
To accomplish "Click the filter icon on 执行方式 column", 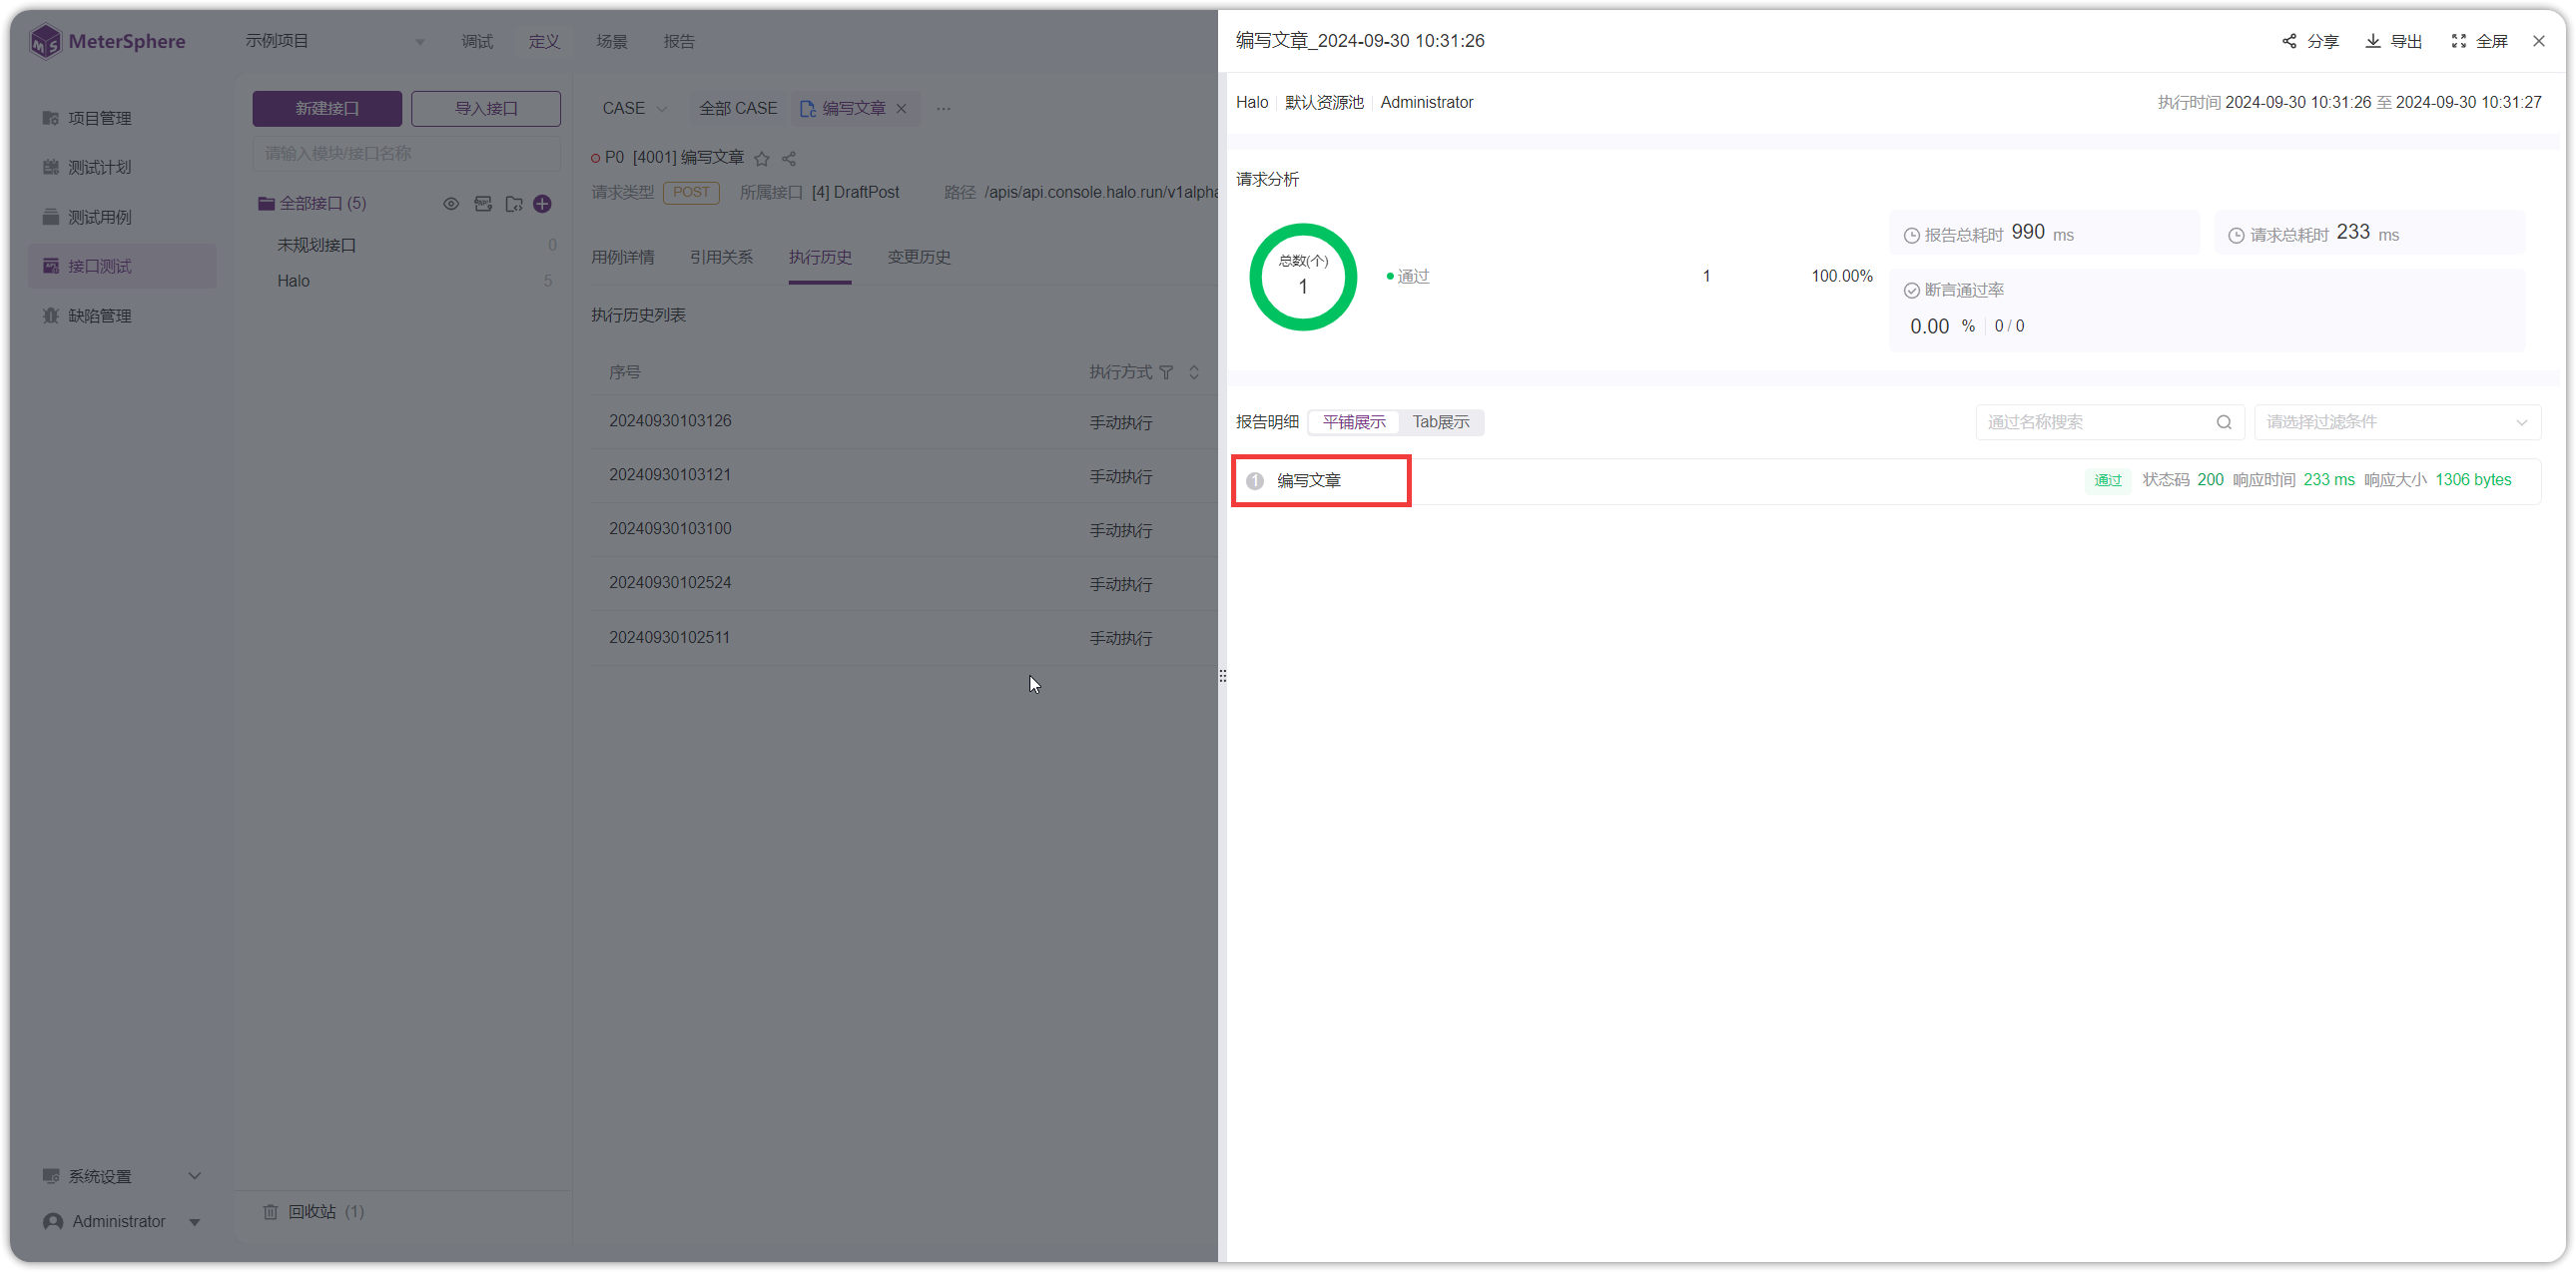I will [x=1166, y=372].
